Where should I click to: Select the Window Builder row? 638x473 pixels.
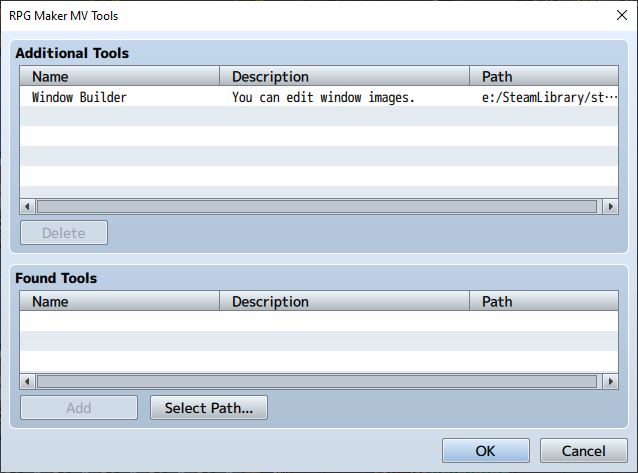[x=319, y=97]
